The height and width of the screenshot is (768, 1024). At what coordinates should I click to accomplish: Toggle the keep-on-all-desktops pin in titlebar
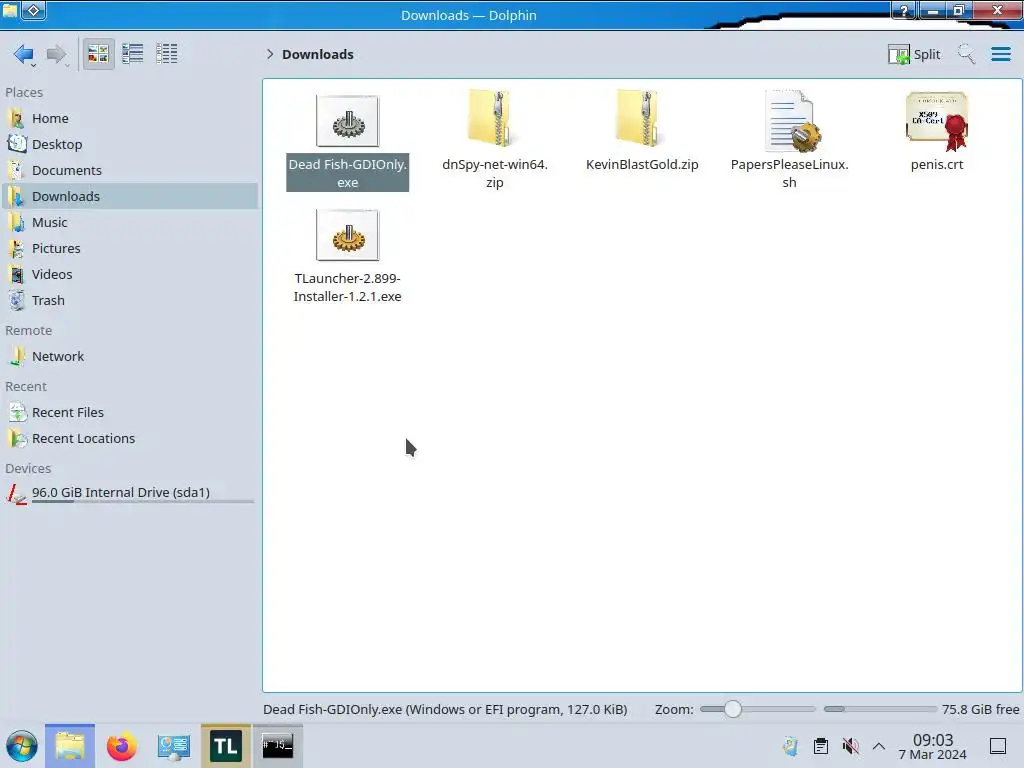click(34, 10)
